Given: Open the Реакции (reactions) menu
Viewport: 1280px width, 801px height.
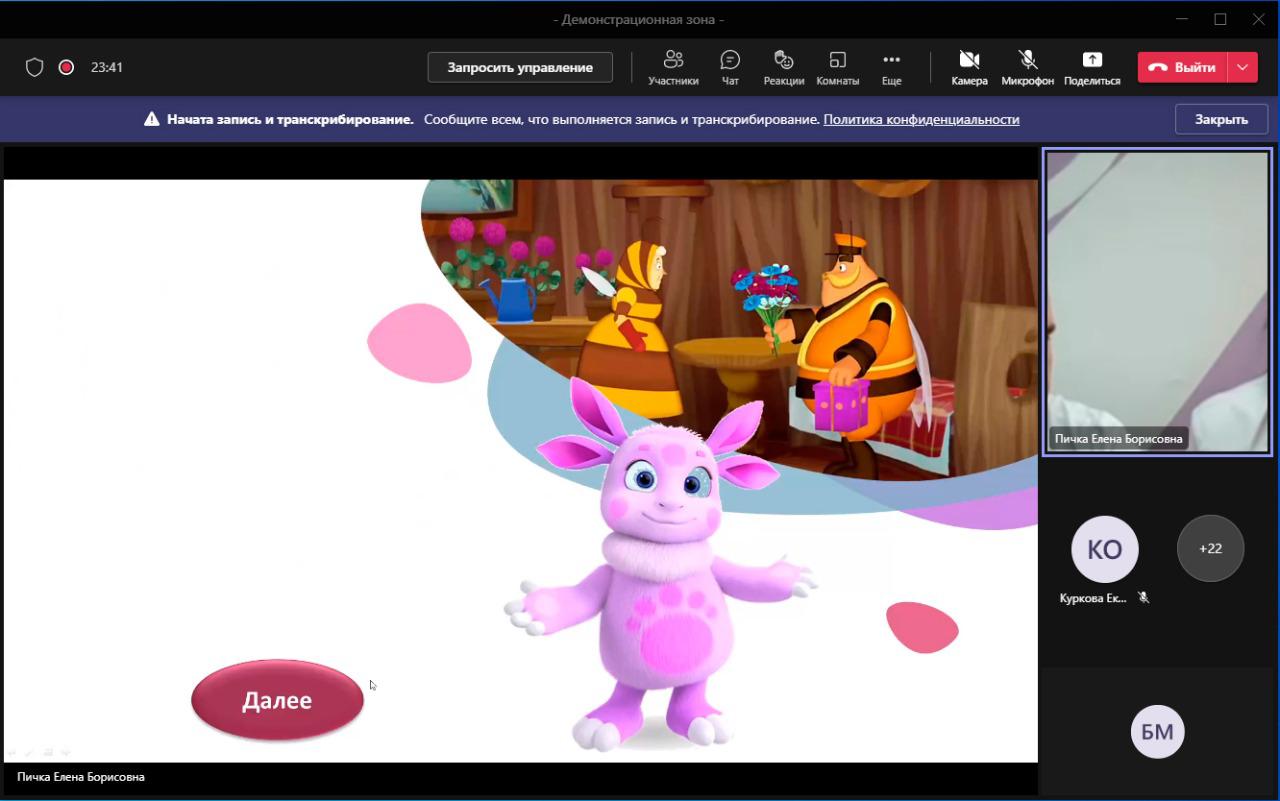Looking at the screenshot, I should point(784,66).
